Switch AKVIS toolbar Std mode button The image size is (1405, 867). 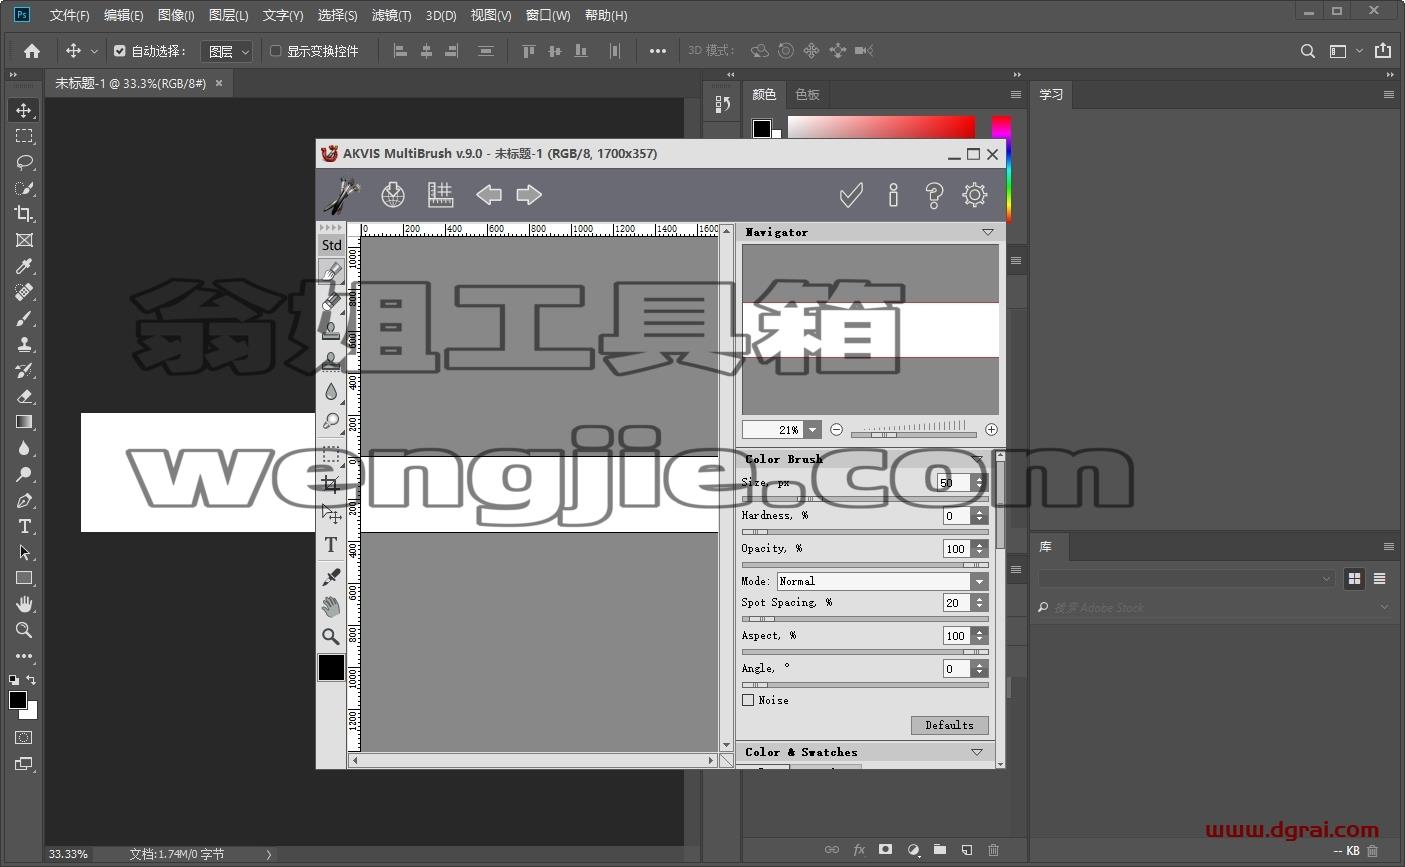[x=331, y=245]
